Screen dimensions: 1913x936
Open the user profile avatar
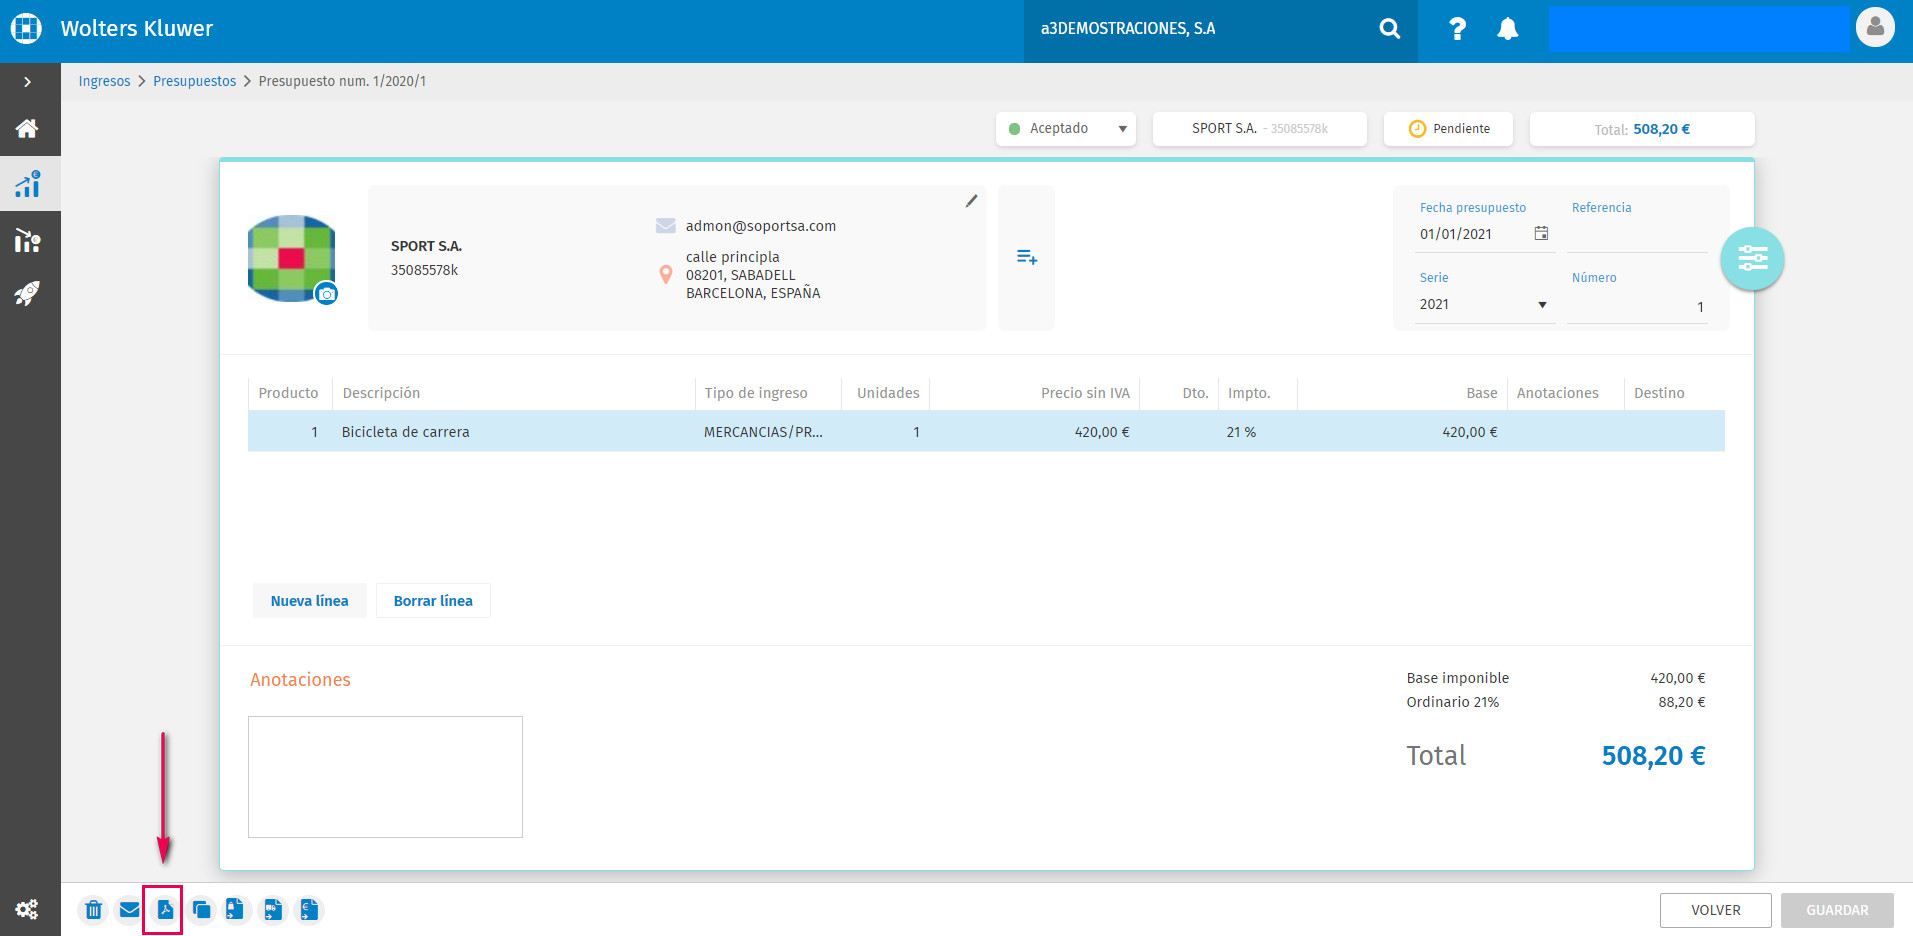click(x=1875, y=27)
